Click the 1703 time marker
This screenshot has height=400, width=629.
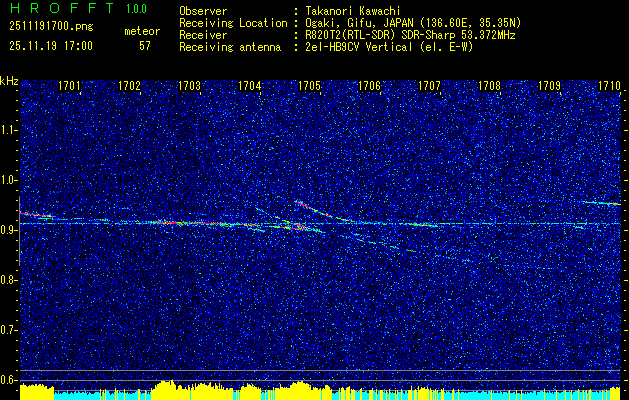189,85
